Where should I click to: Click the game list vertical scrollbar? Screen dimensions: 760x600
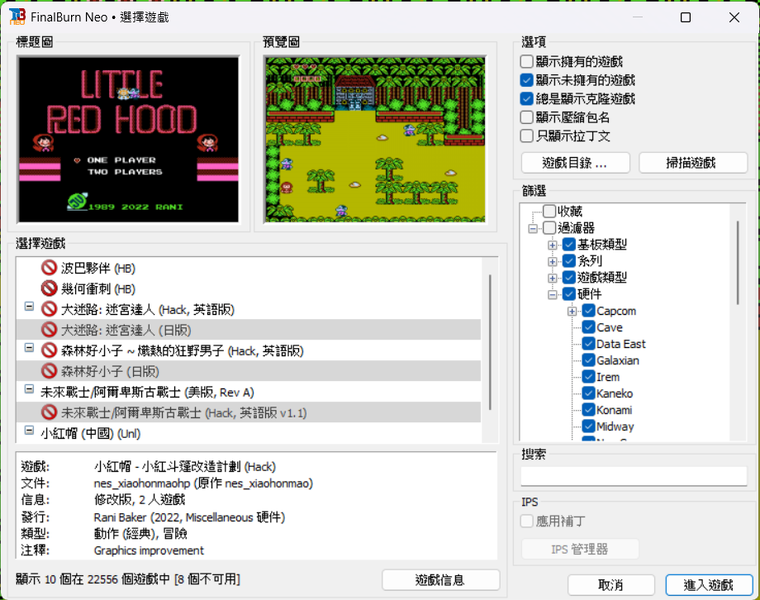tap(490, 342)
